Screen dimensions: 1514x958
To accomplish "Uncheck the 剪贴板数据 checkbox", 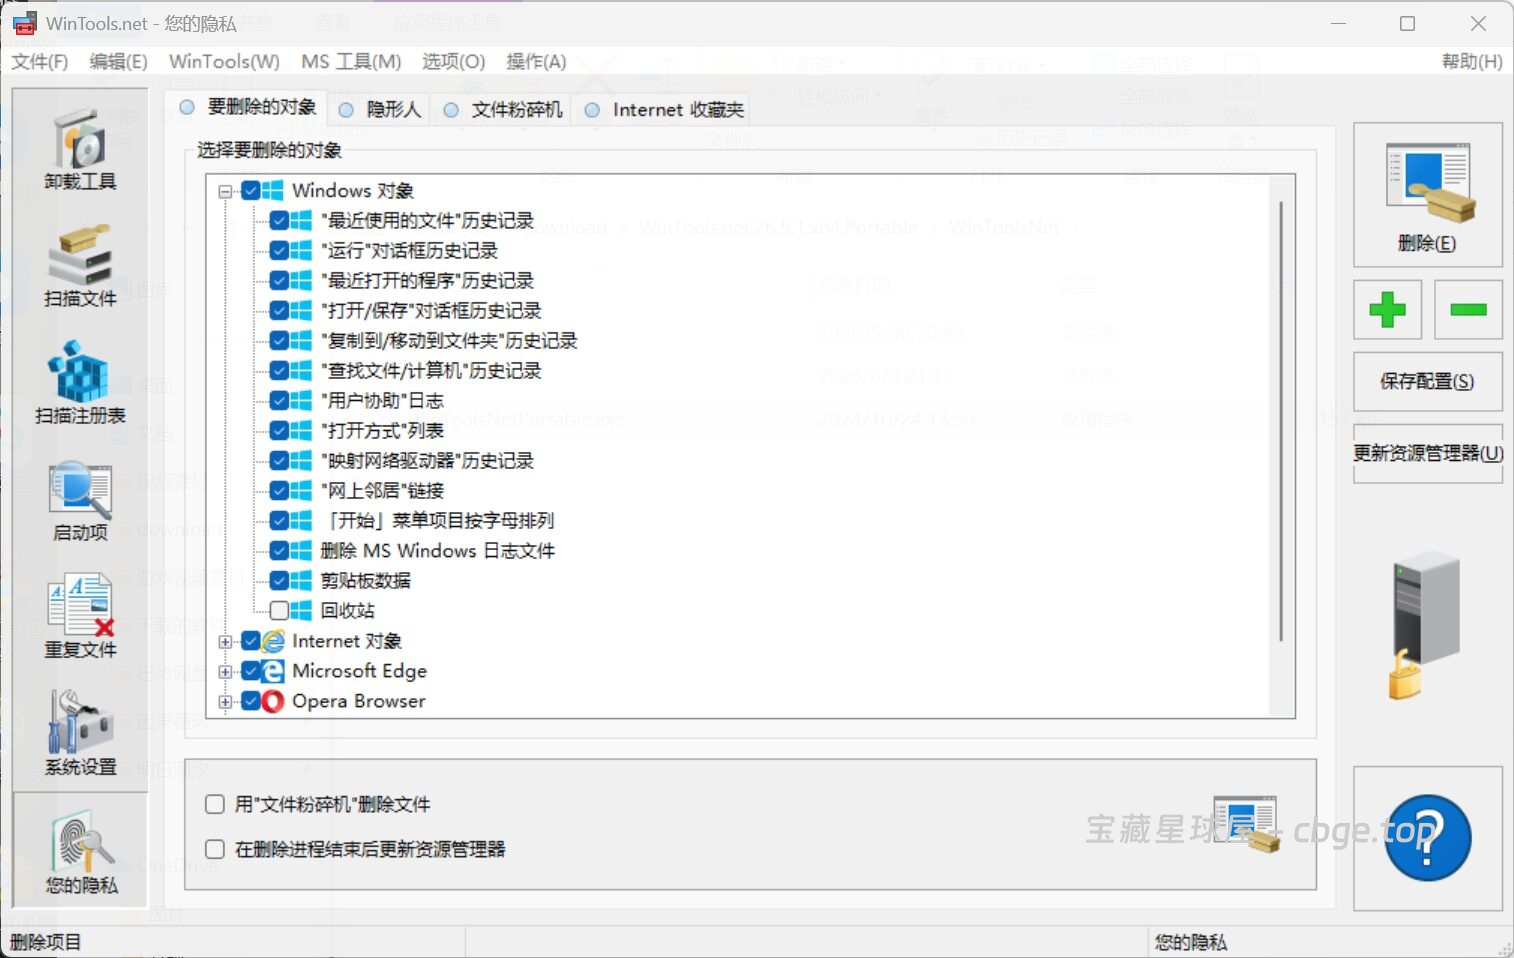I will (279, 581).
